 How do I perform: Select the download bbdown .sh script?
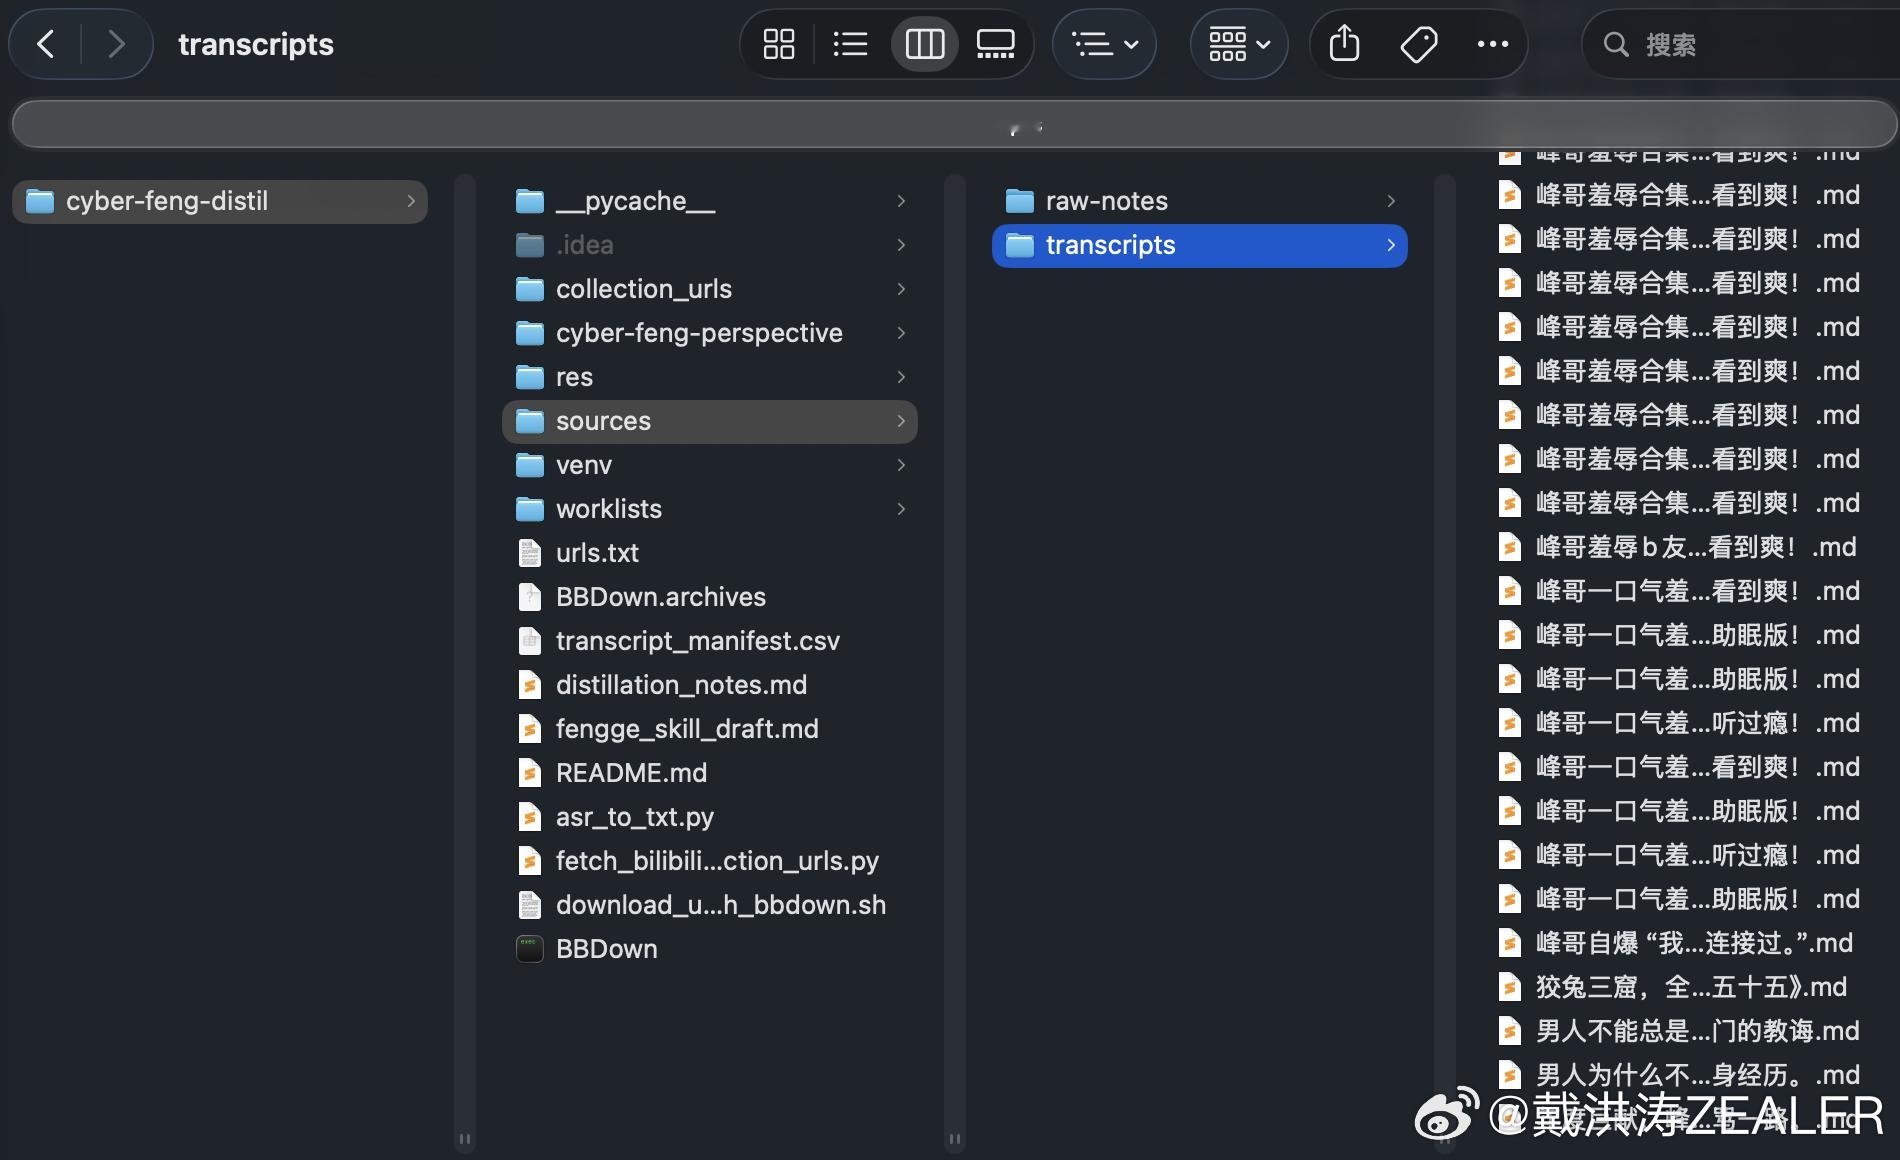coord(710,905)
